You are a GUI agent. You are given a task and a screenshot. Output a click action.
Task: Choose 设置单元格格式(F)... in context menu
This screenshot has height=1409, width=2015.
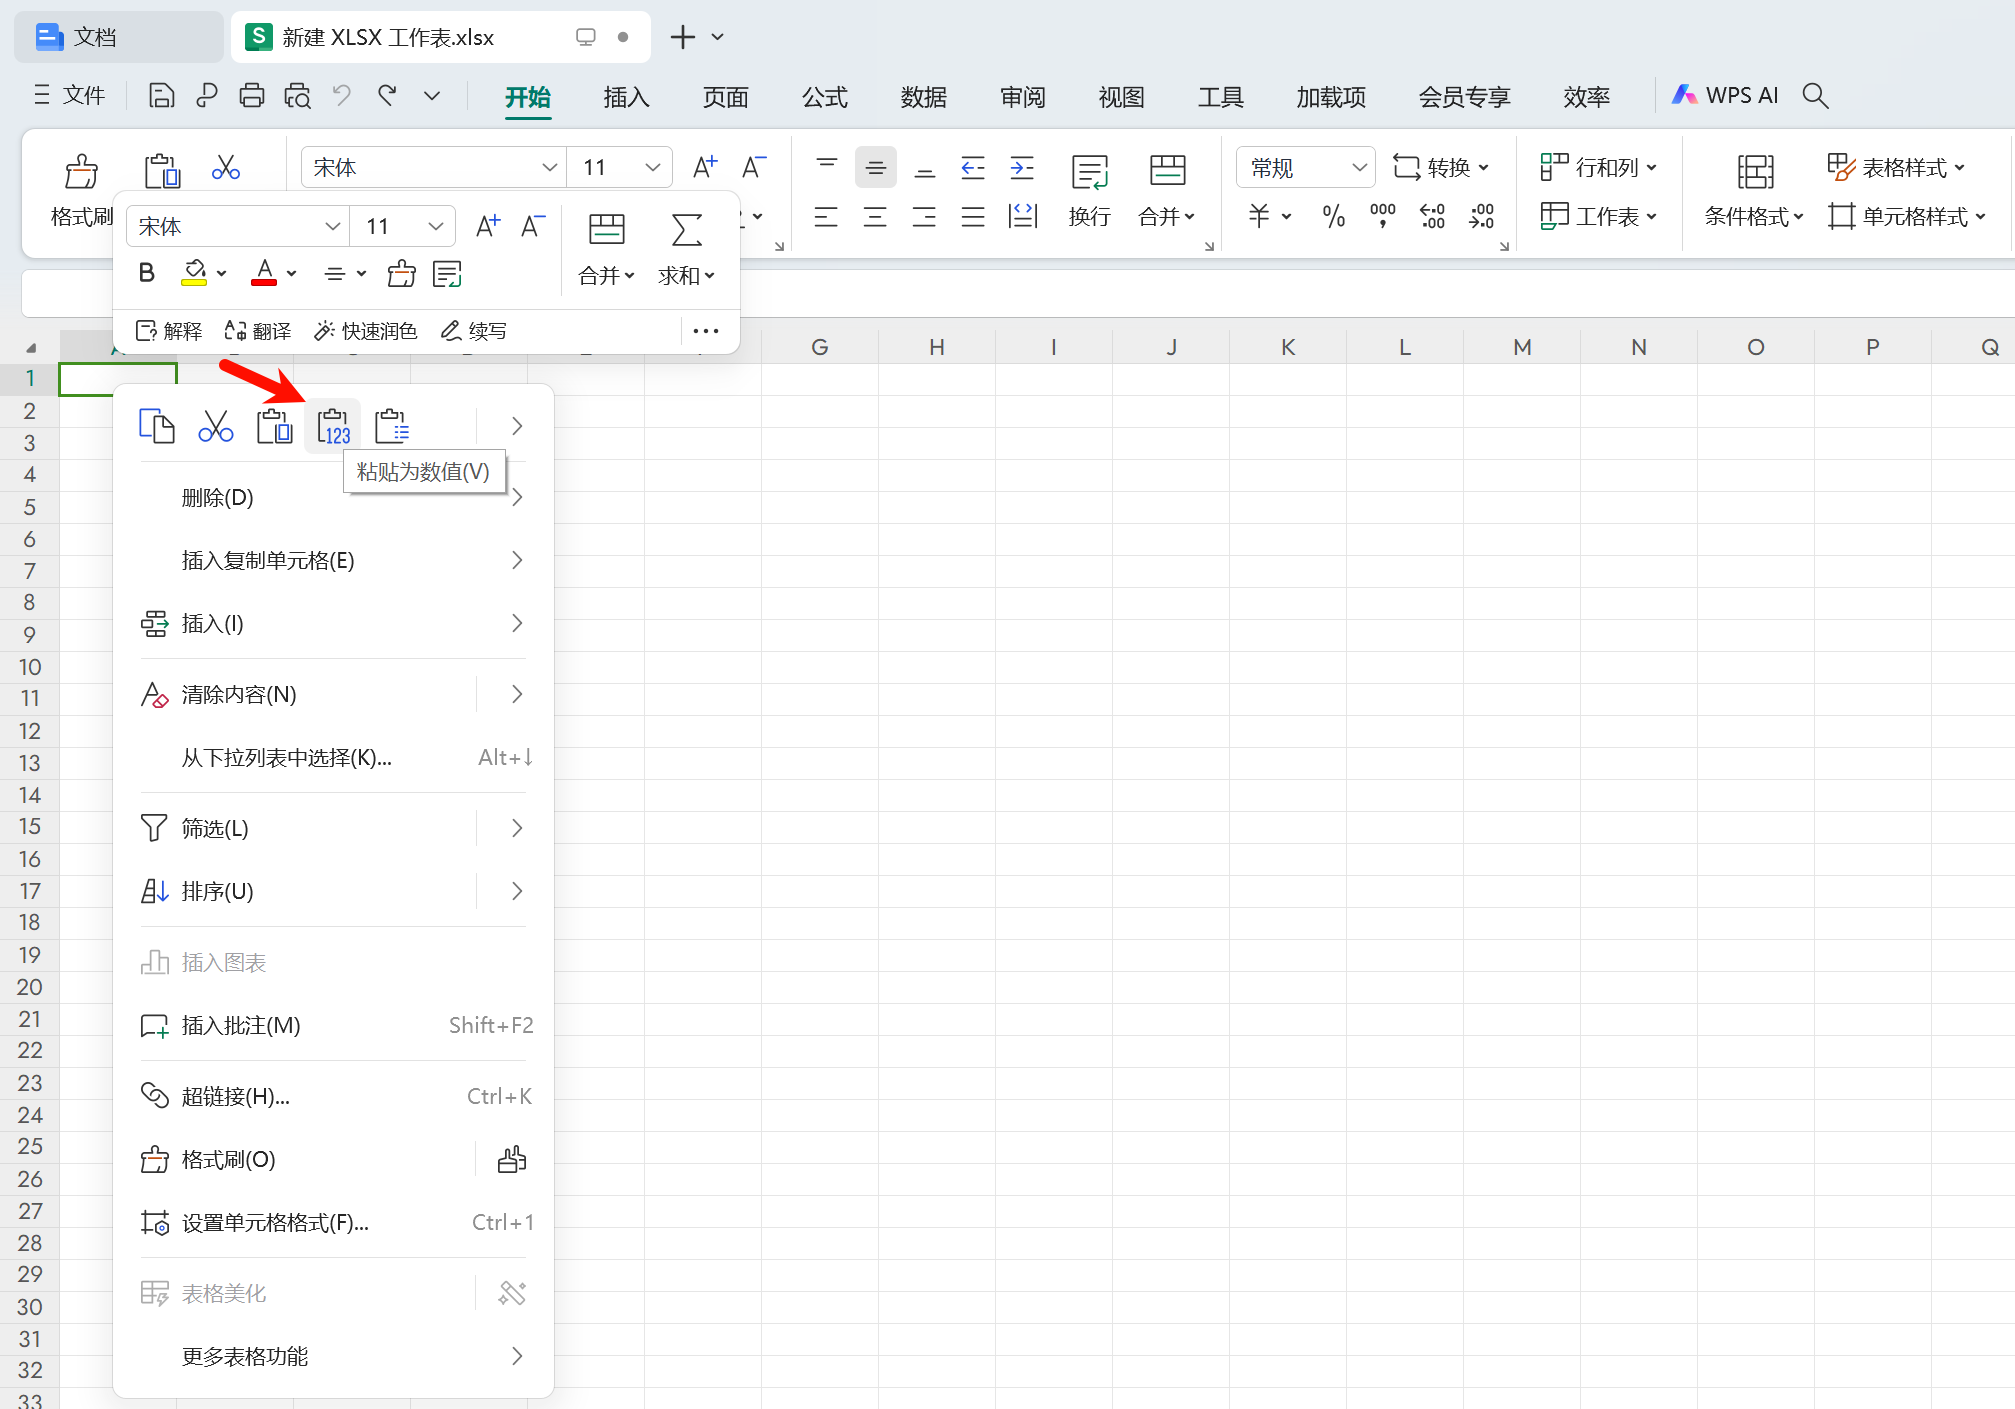[275, 1222]
